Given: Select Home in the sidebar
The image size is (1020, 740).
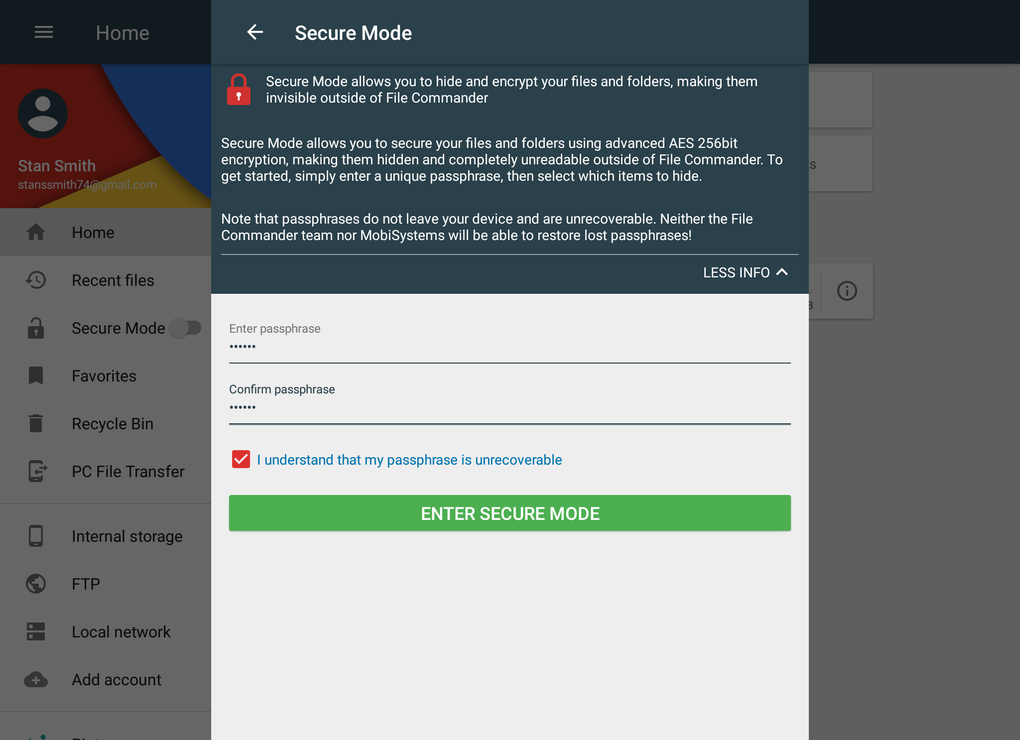Looking at the screenshot, I should [93, 233].
